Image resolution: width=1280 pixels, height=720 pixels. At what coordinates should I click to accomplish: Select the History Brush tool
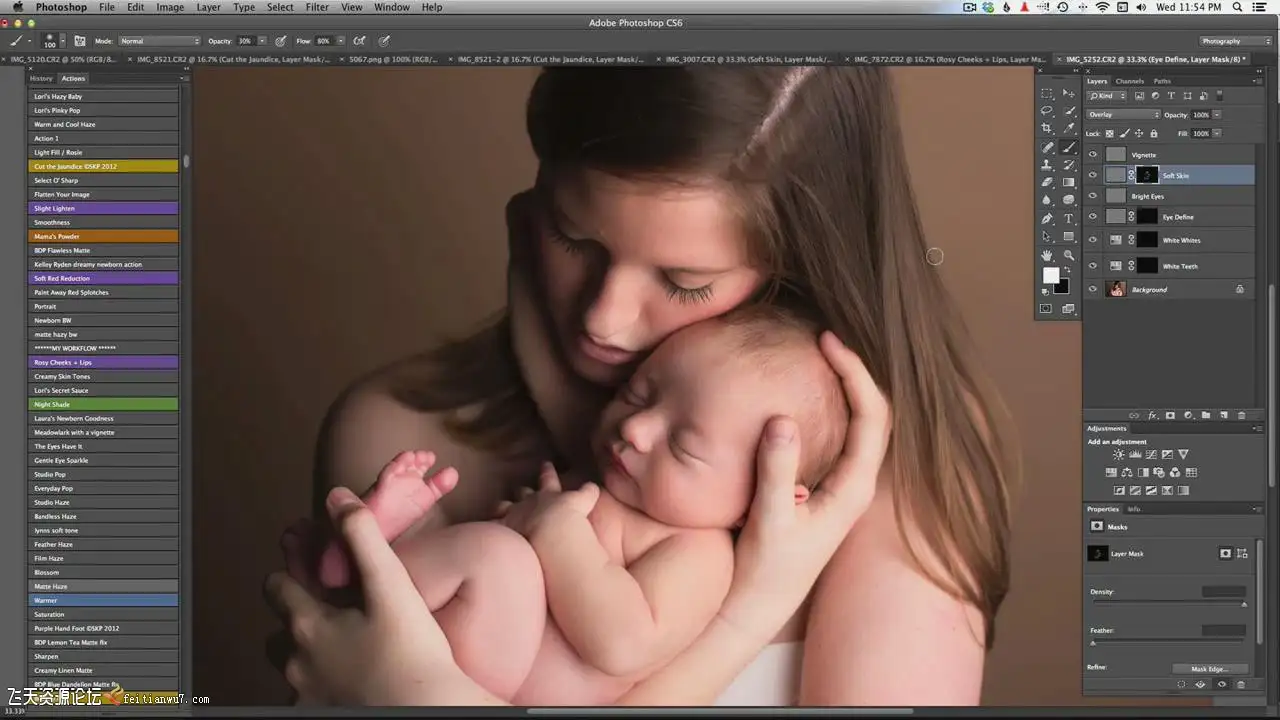(1069, 165)
